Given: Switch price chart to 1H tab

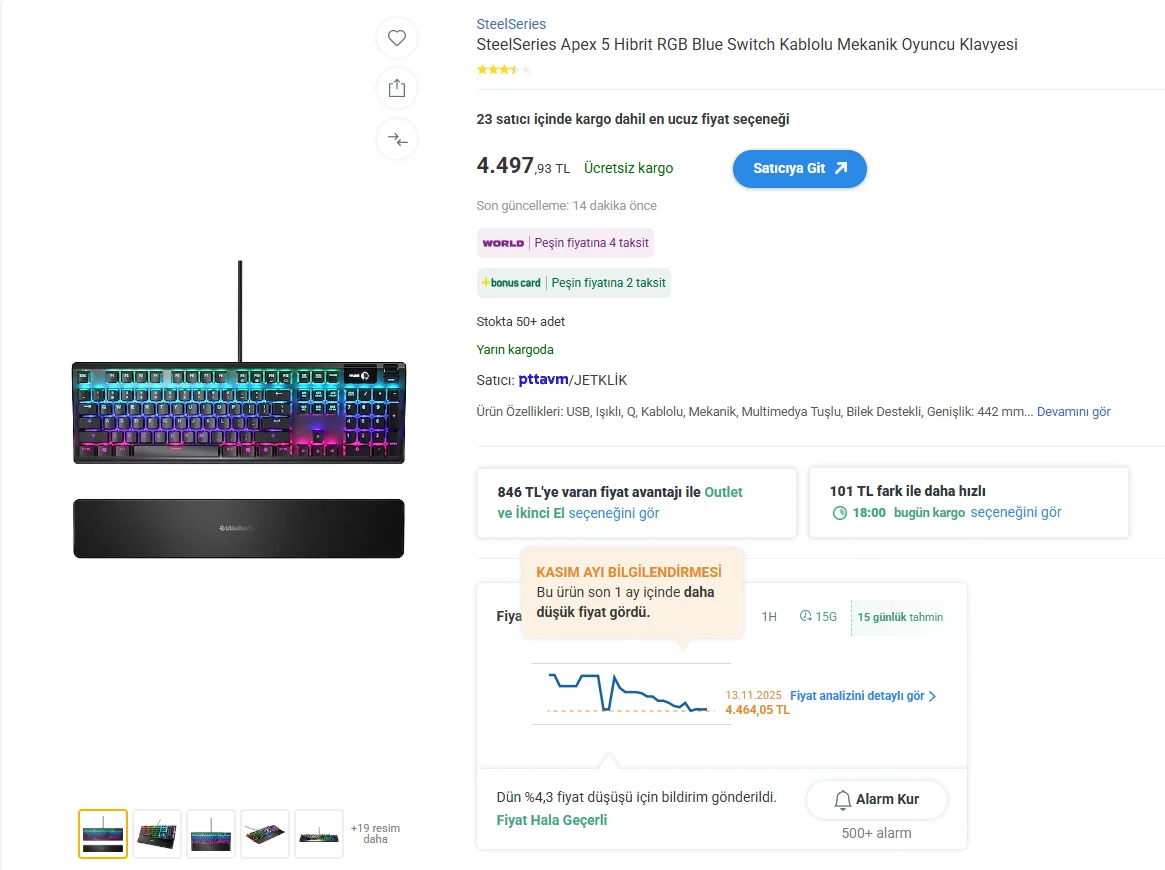Looking at the screenshot, I should tap(769, 617).
